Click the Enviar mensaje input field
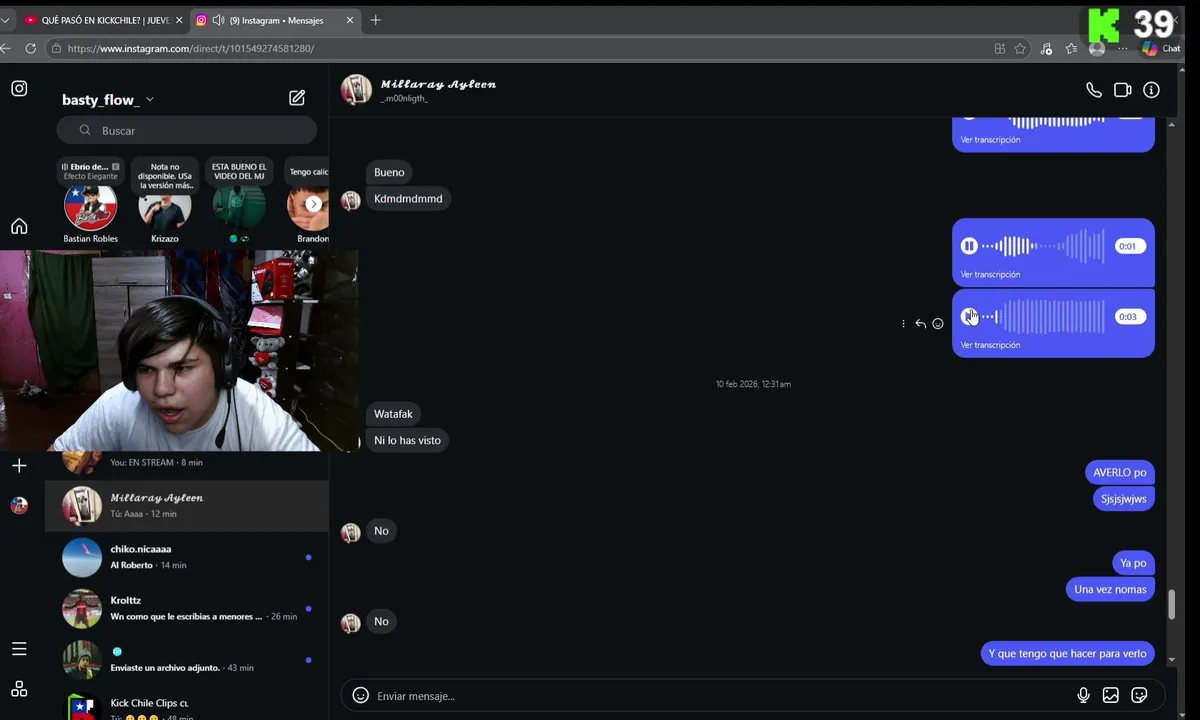The image size is (1200, 720). pos(720,696)
